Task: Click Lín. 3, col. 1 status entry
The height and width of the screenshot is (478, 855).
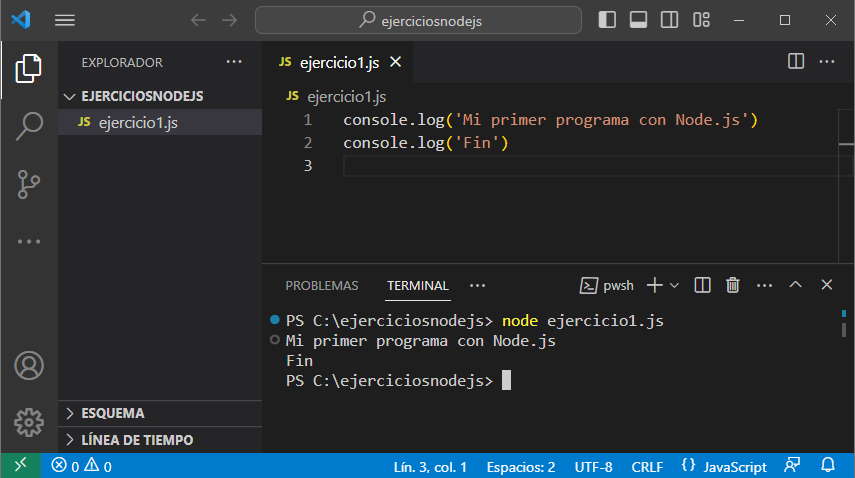Action: (x=430, y=467)
